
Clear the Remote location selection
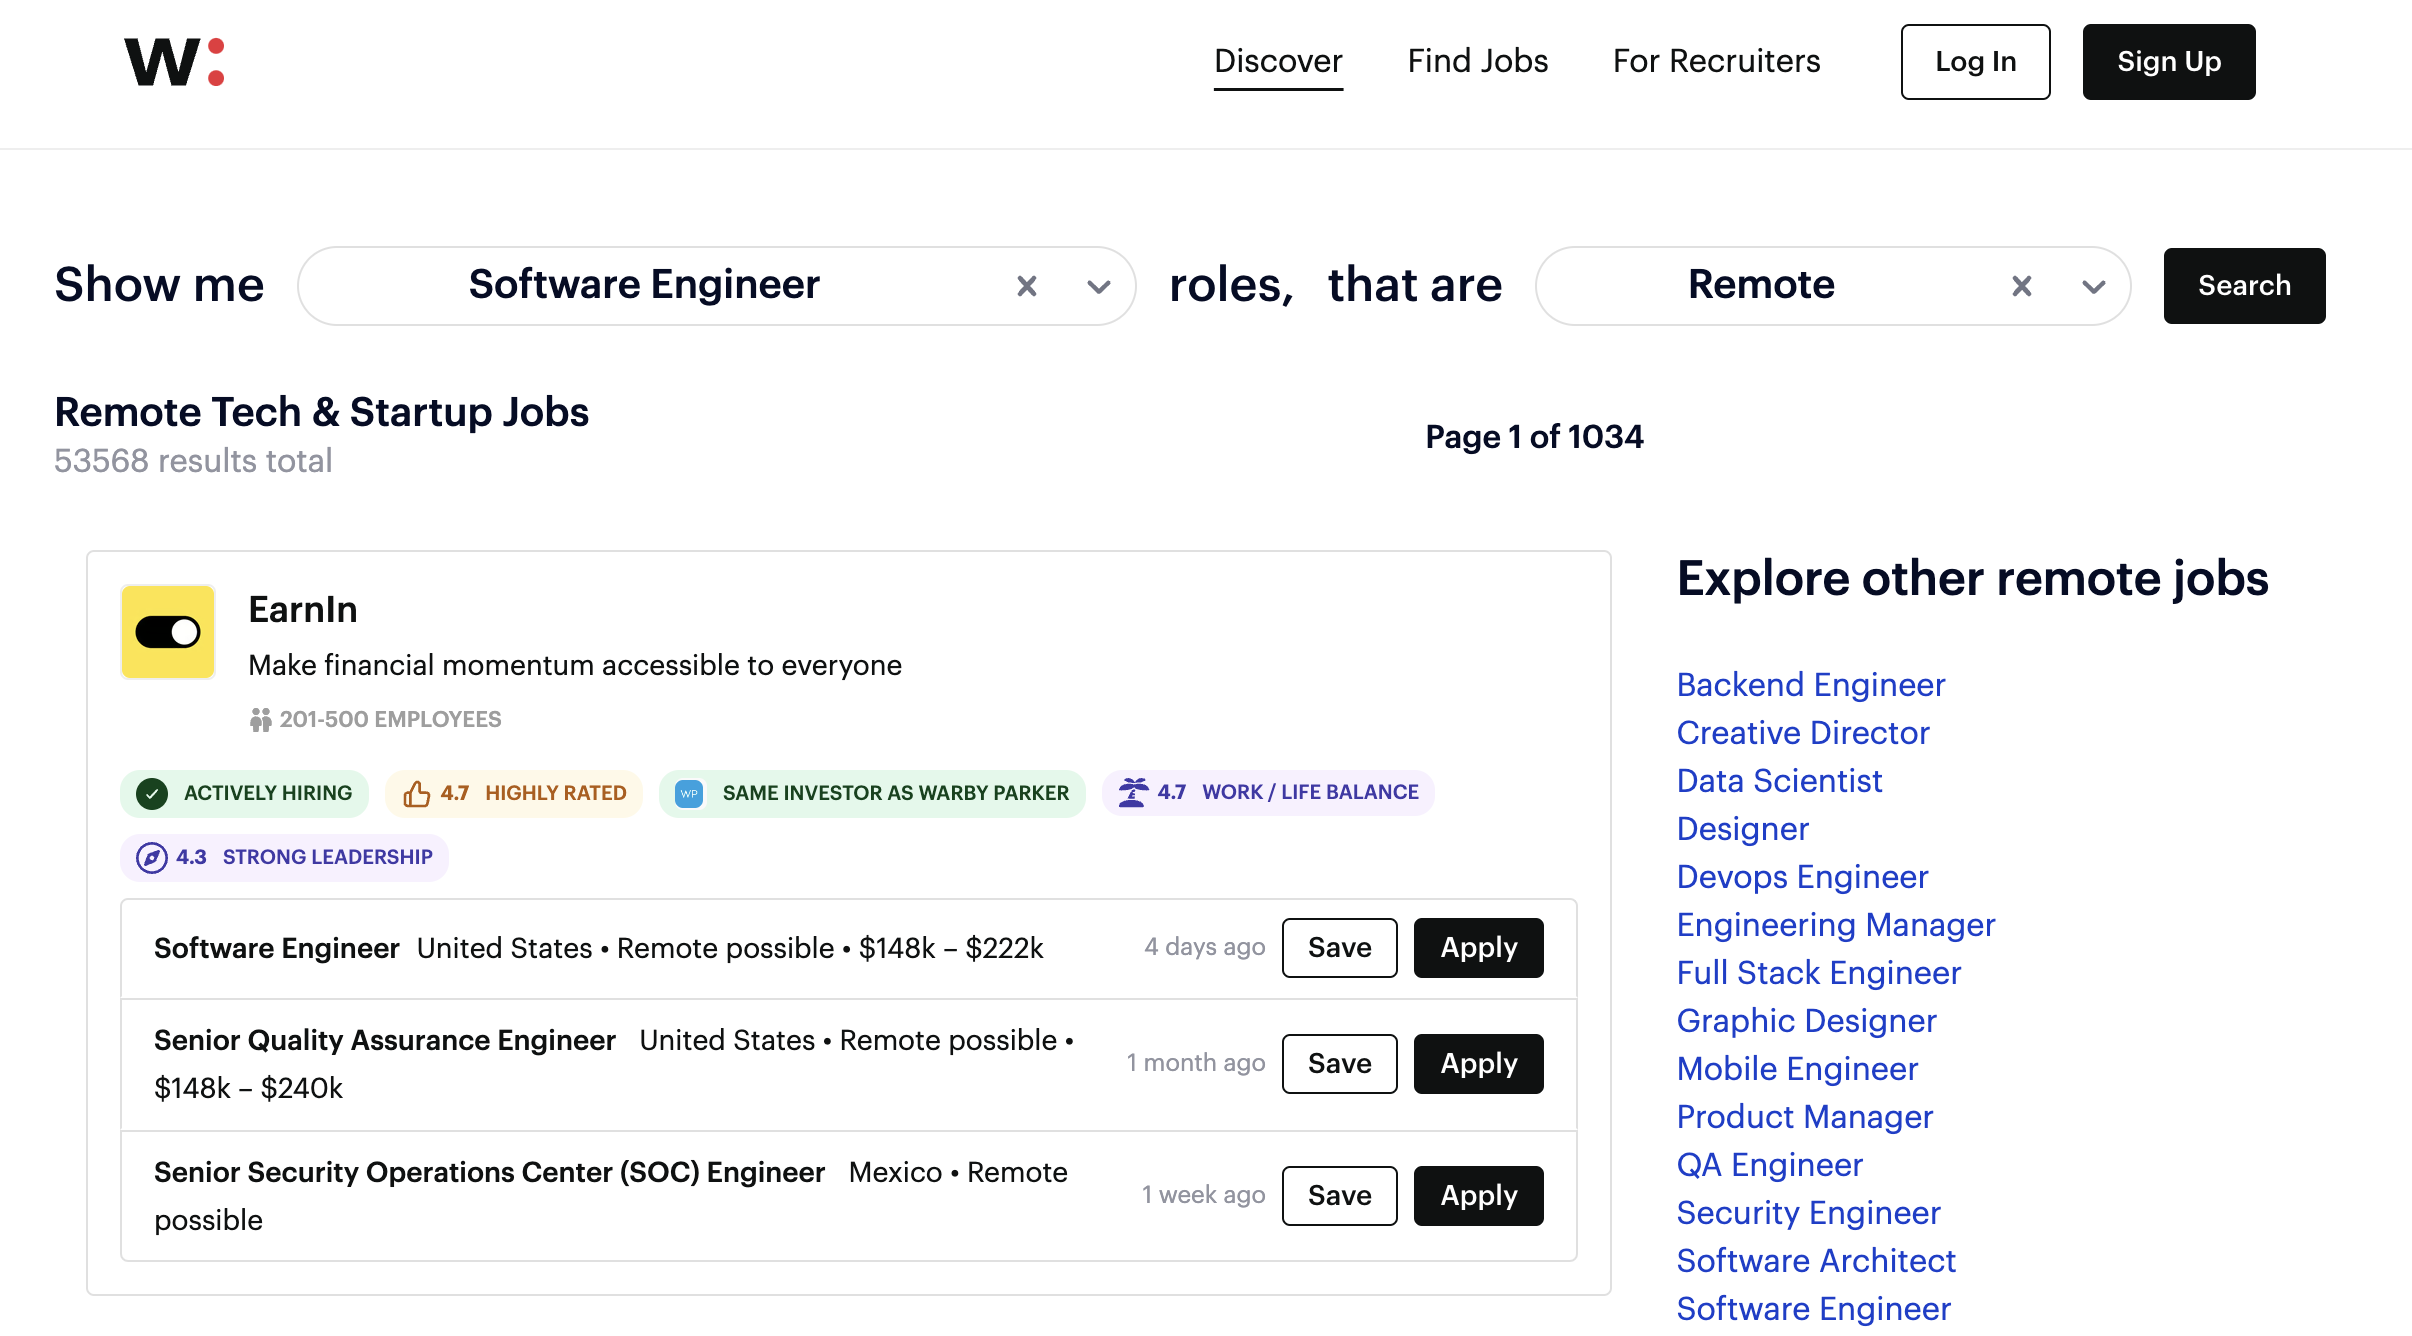pos(2021,286)
